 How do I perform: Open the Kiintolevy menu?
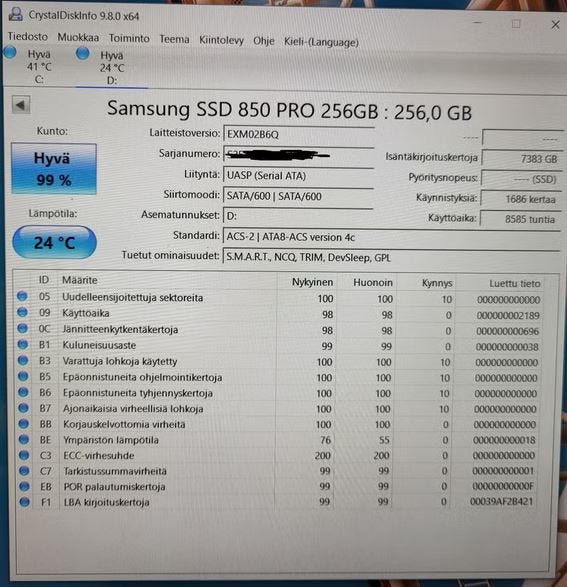(221, 40)
